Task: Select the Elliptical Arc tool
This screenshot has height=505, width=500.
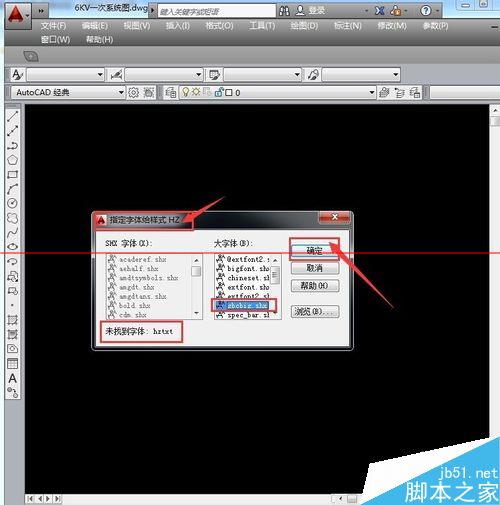Action: click(x=12, y=262)
